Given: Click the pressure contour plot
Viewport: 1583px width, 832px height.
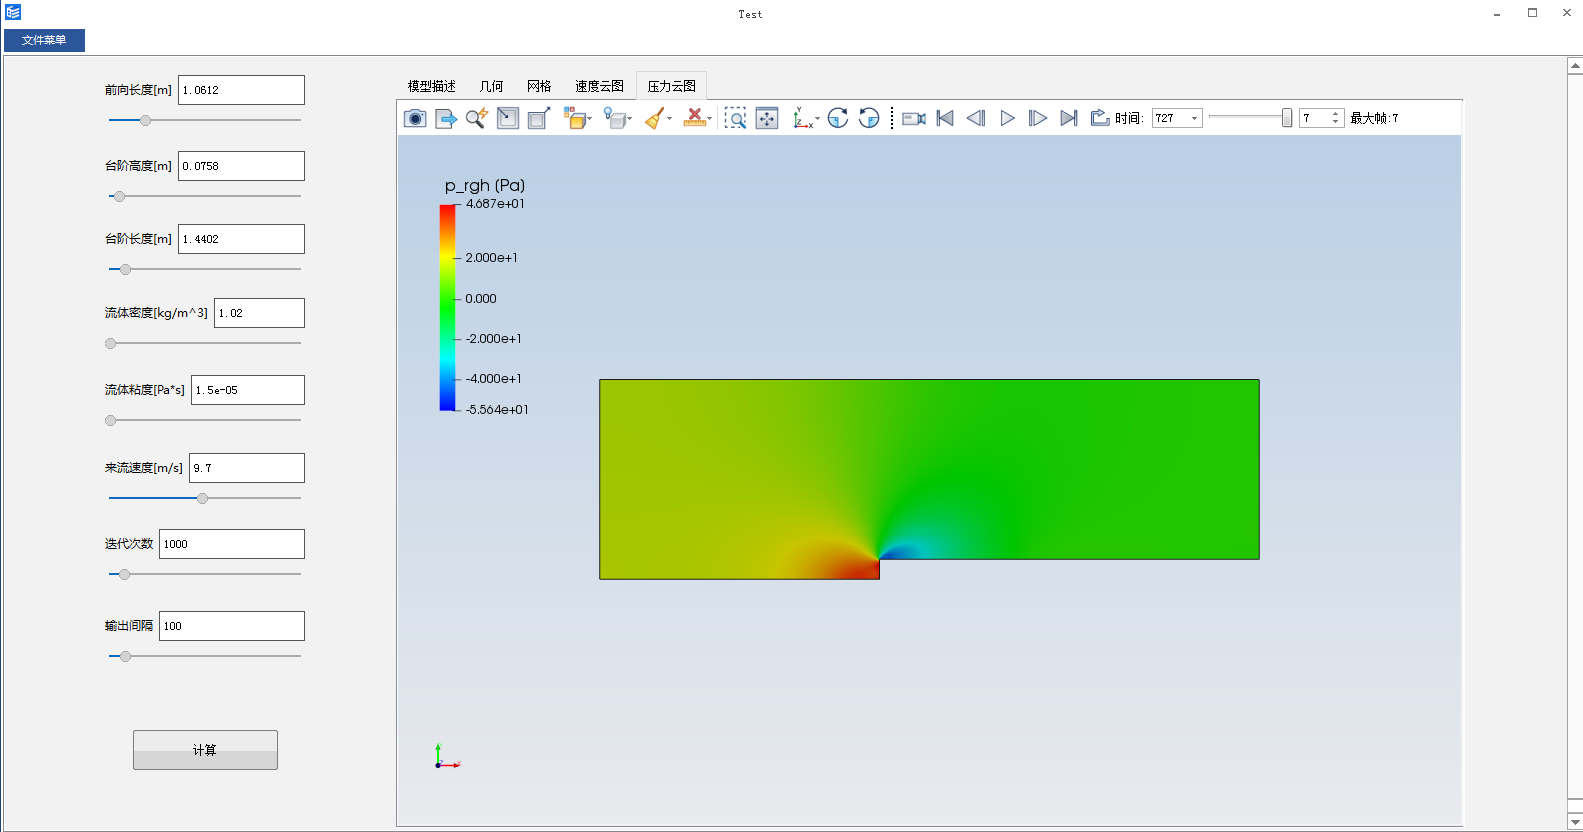Looking at the screenshot, I should click(x=929, y=479).
